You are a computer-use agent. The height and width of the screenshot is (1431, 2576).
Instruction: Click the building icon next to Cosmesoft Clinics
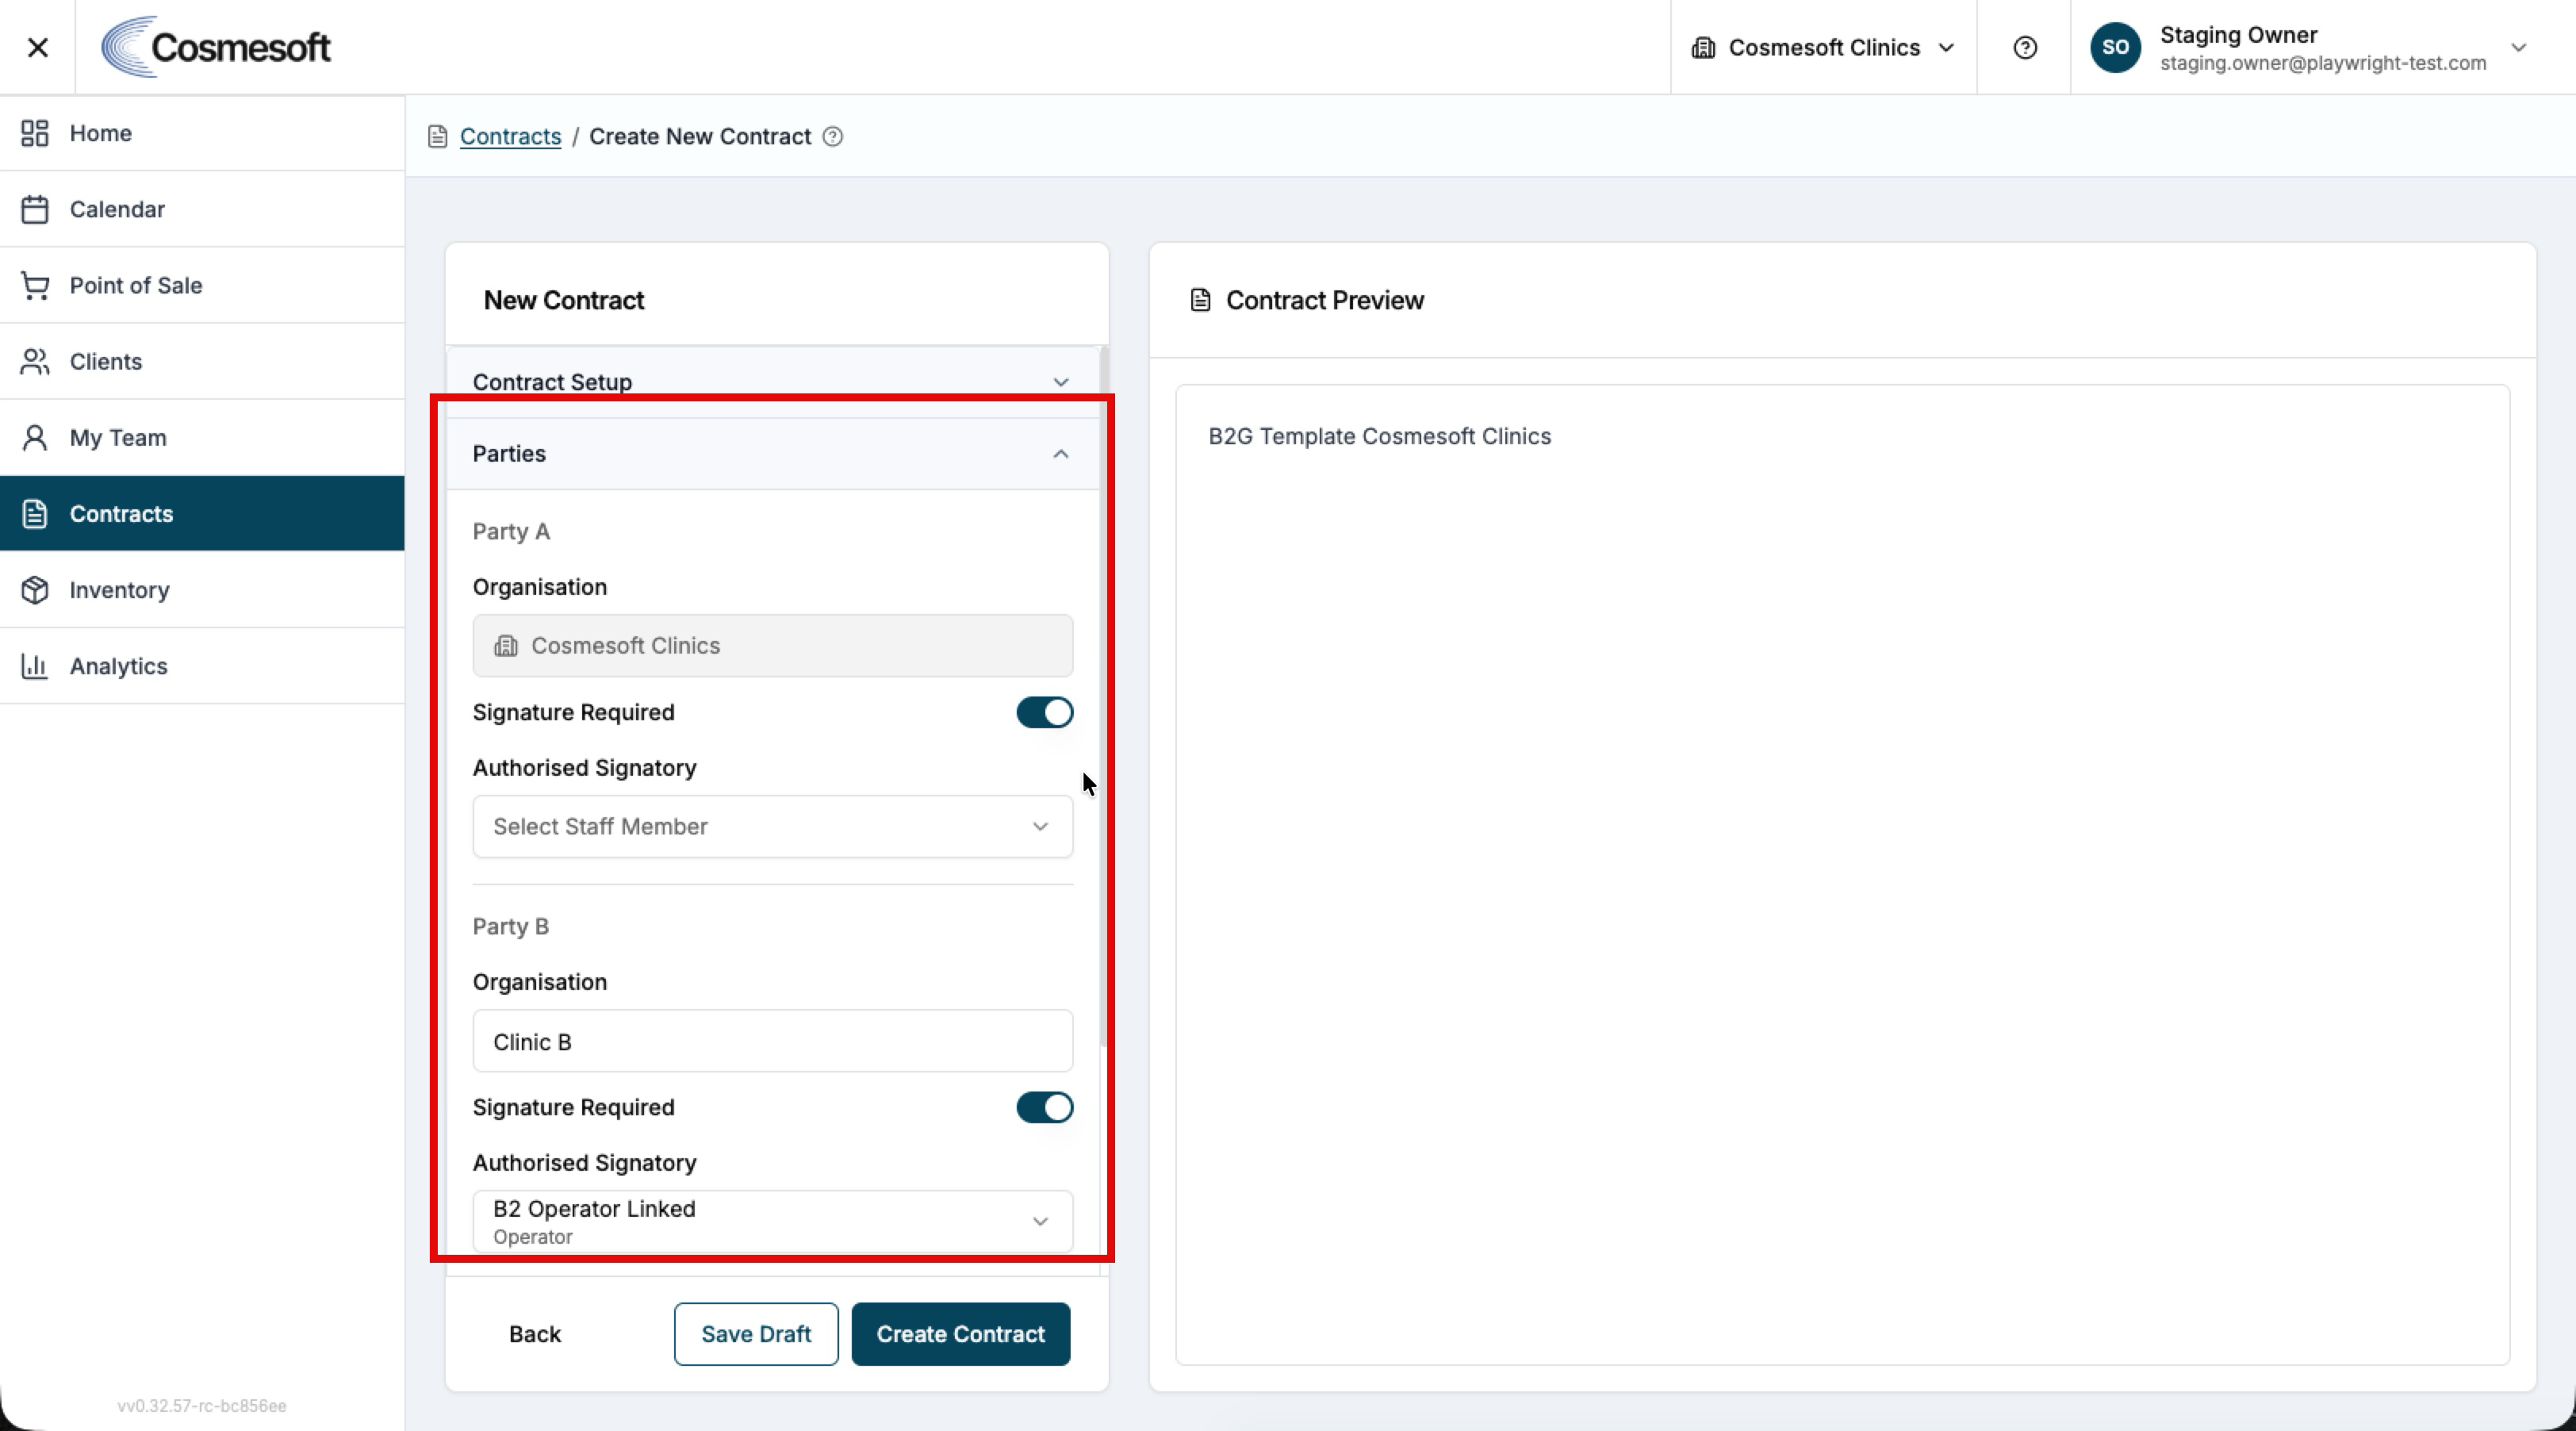[1703, 48]
